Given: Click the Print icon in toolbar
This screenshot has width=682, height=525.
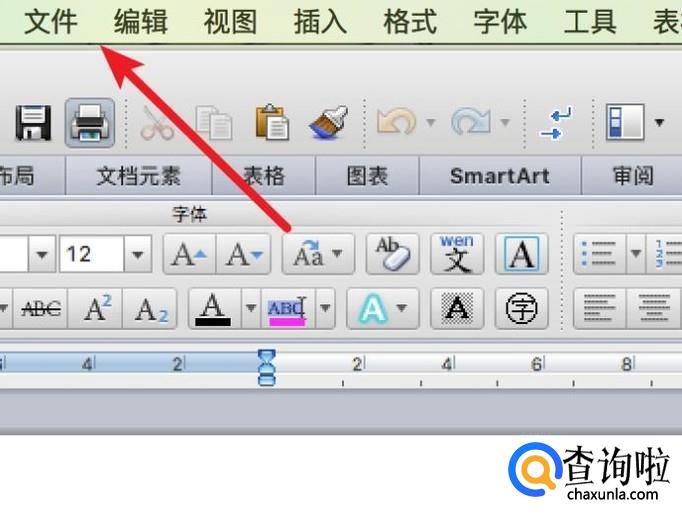Looking at the screenshot, I should [90, 123].
